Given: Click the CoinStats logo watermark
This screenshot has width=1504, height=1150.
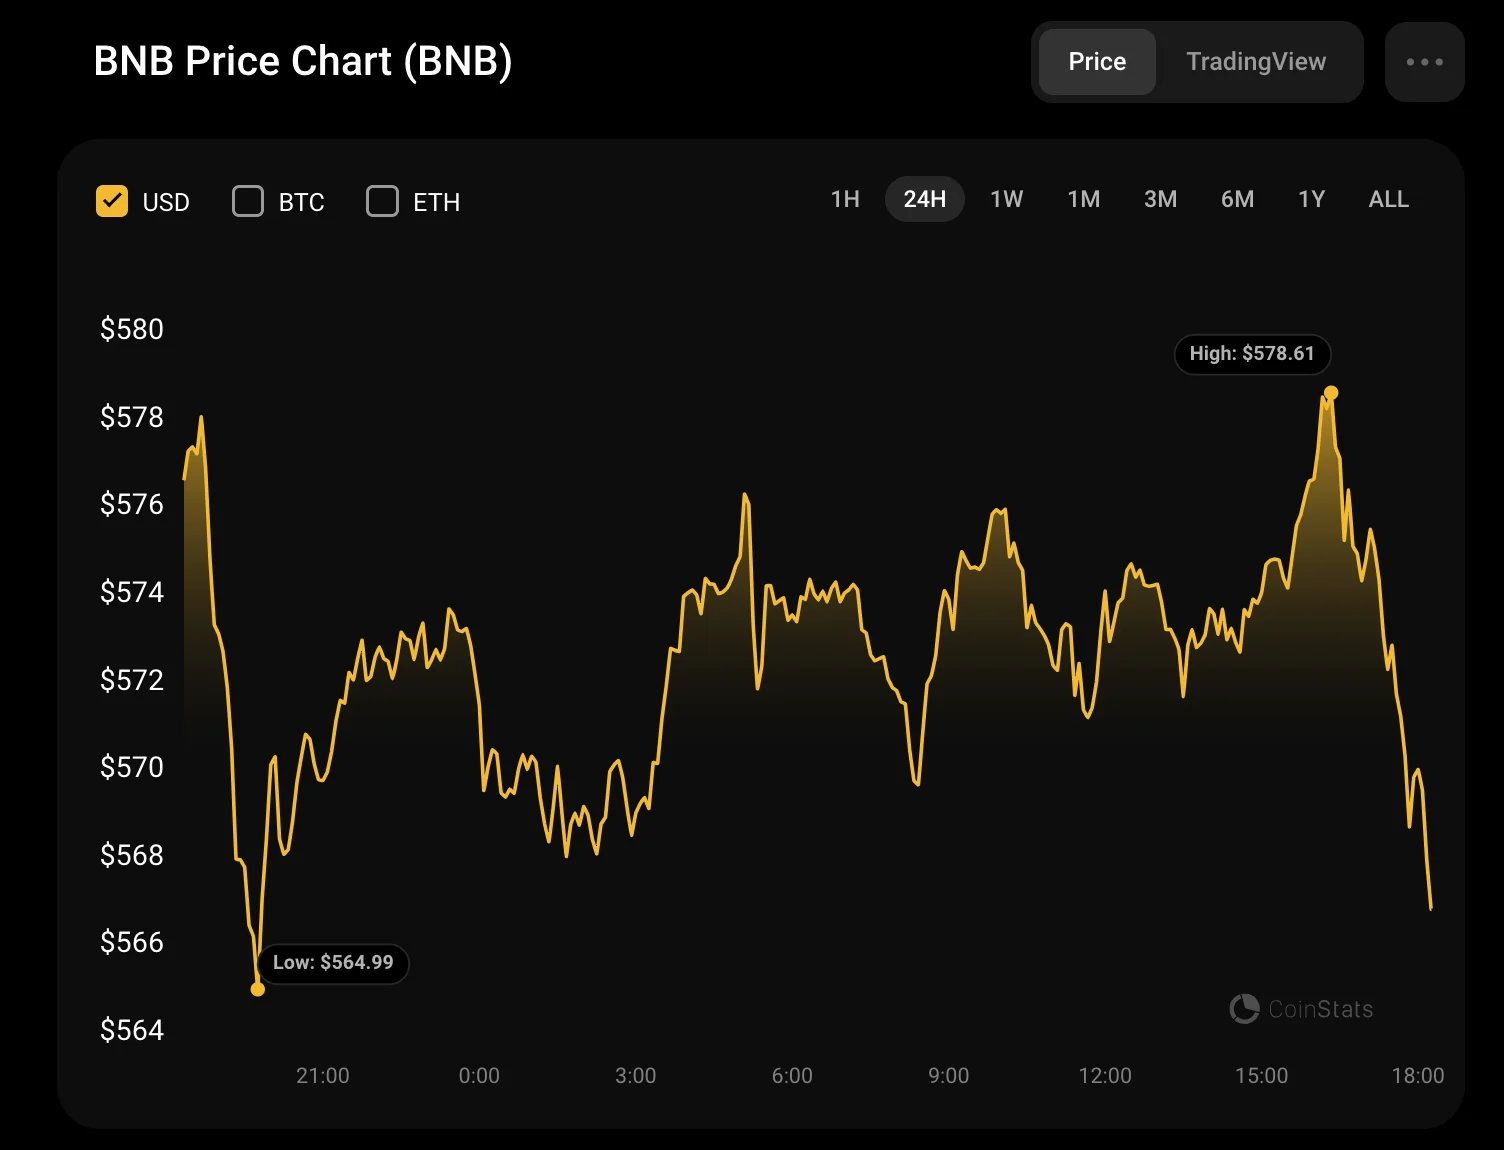Looking at the screenshot, I should tap(1301, 1009).
